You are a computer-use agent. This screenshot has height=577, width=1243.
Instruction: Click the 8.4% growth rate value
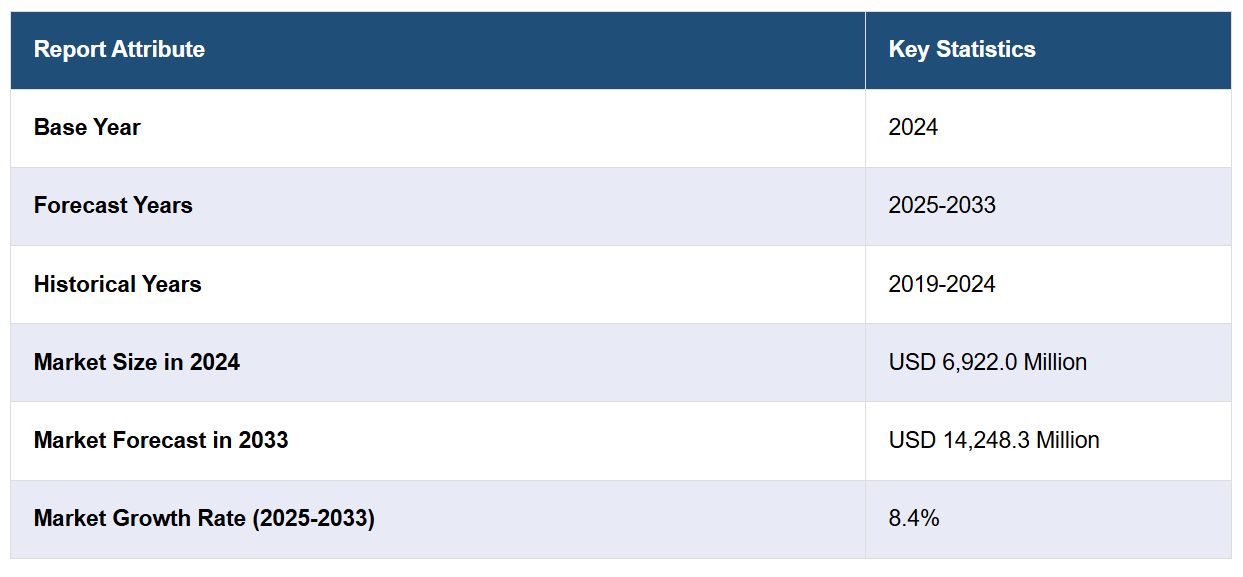914,518
